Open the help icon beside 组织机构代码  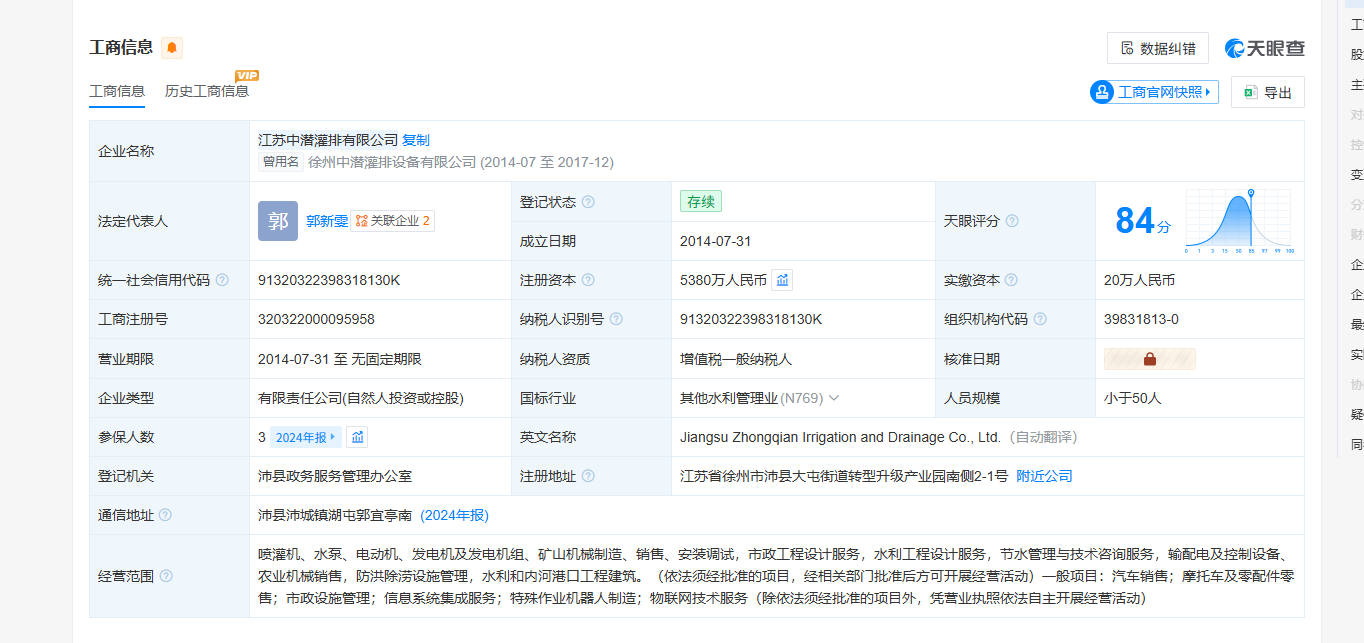click(1040, 319)
